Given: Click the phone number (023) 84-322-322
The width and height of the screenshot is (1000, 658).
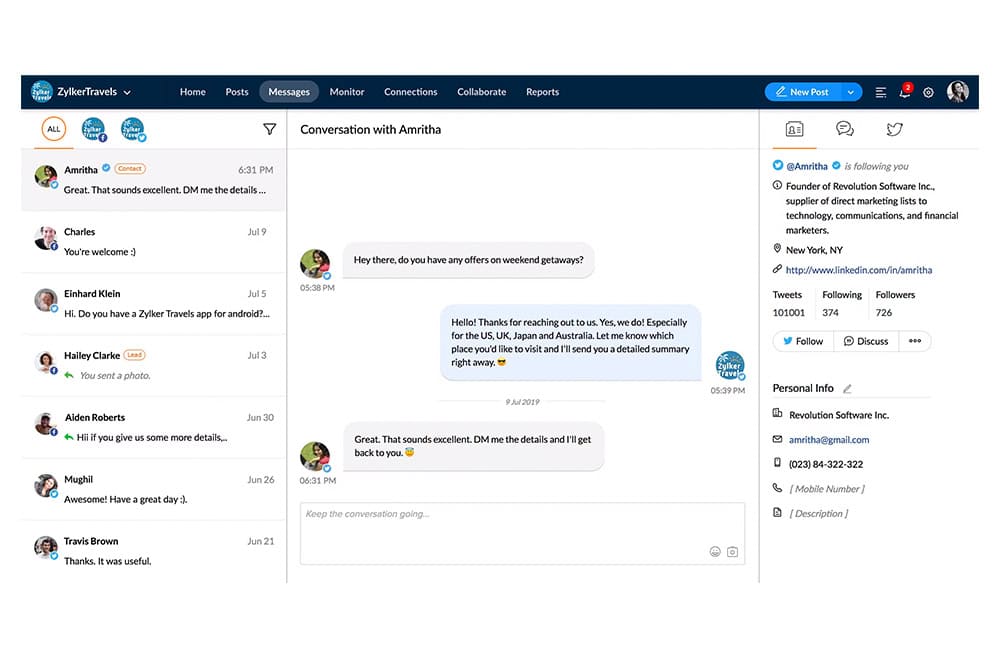Looking at the screenshot, I should [x=826, y=465].
